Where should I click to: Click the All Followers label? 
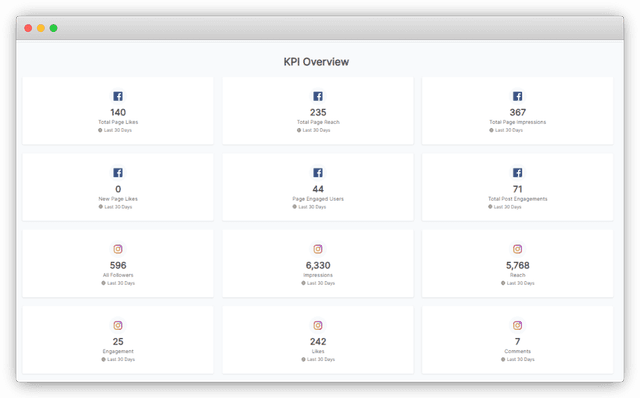[118, 275]
